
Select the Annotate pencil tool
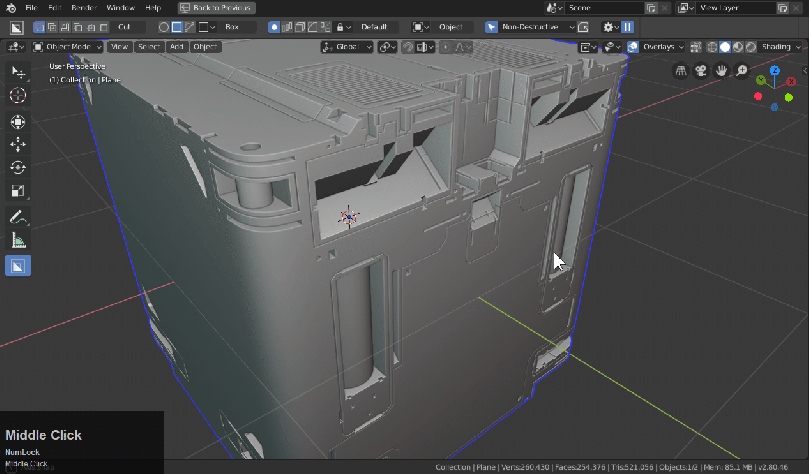point(18,217)
